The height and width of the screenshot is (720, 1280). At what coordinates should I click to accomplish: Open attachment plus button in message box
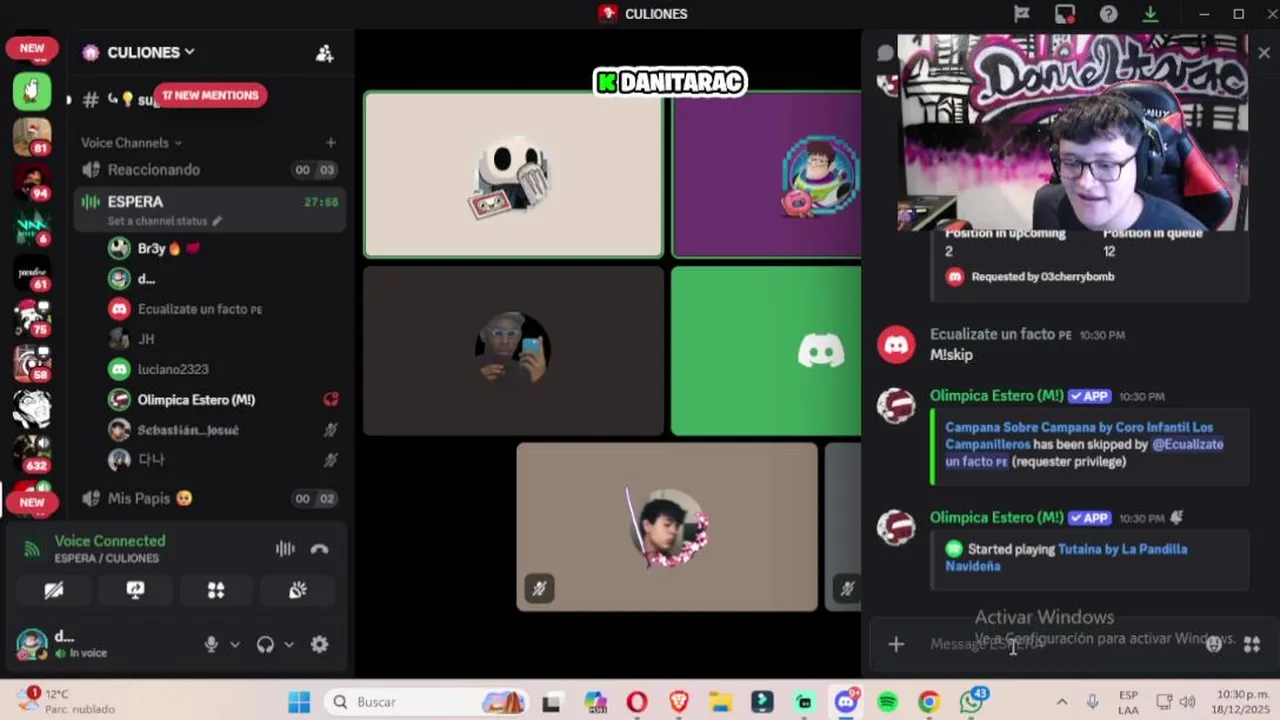click(896, 644)
